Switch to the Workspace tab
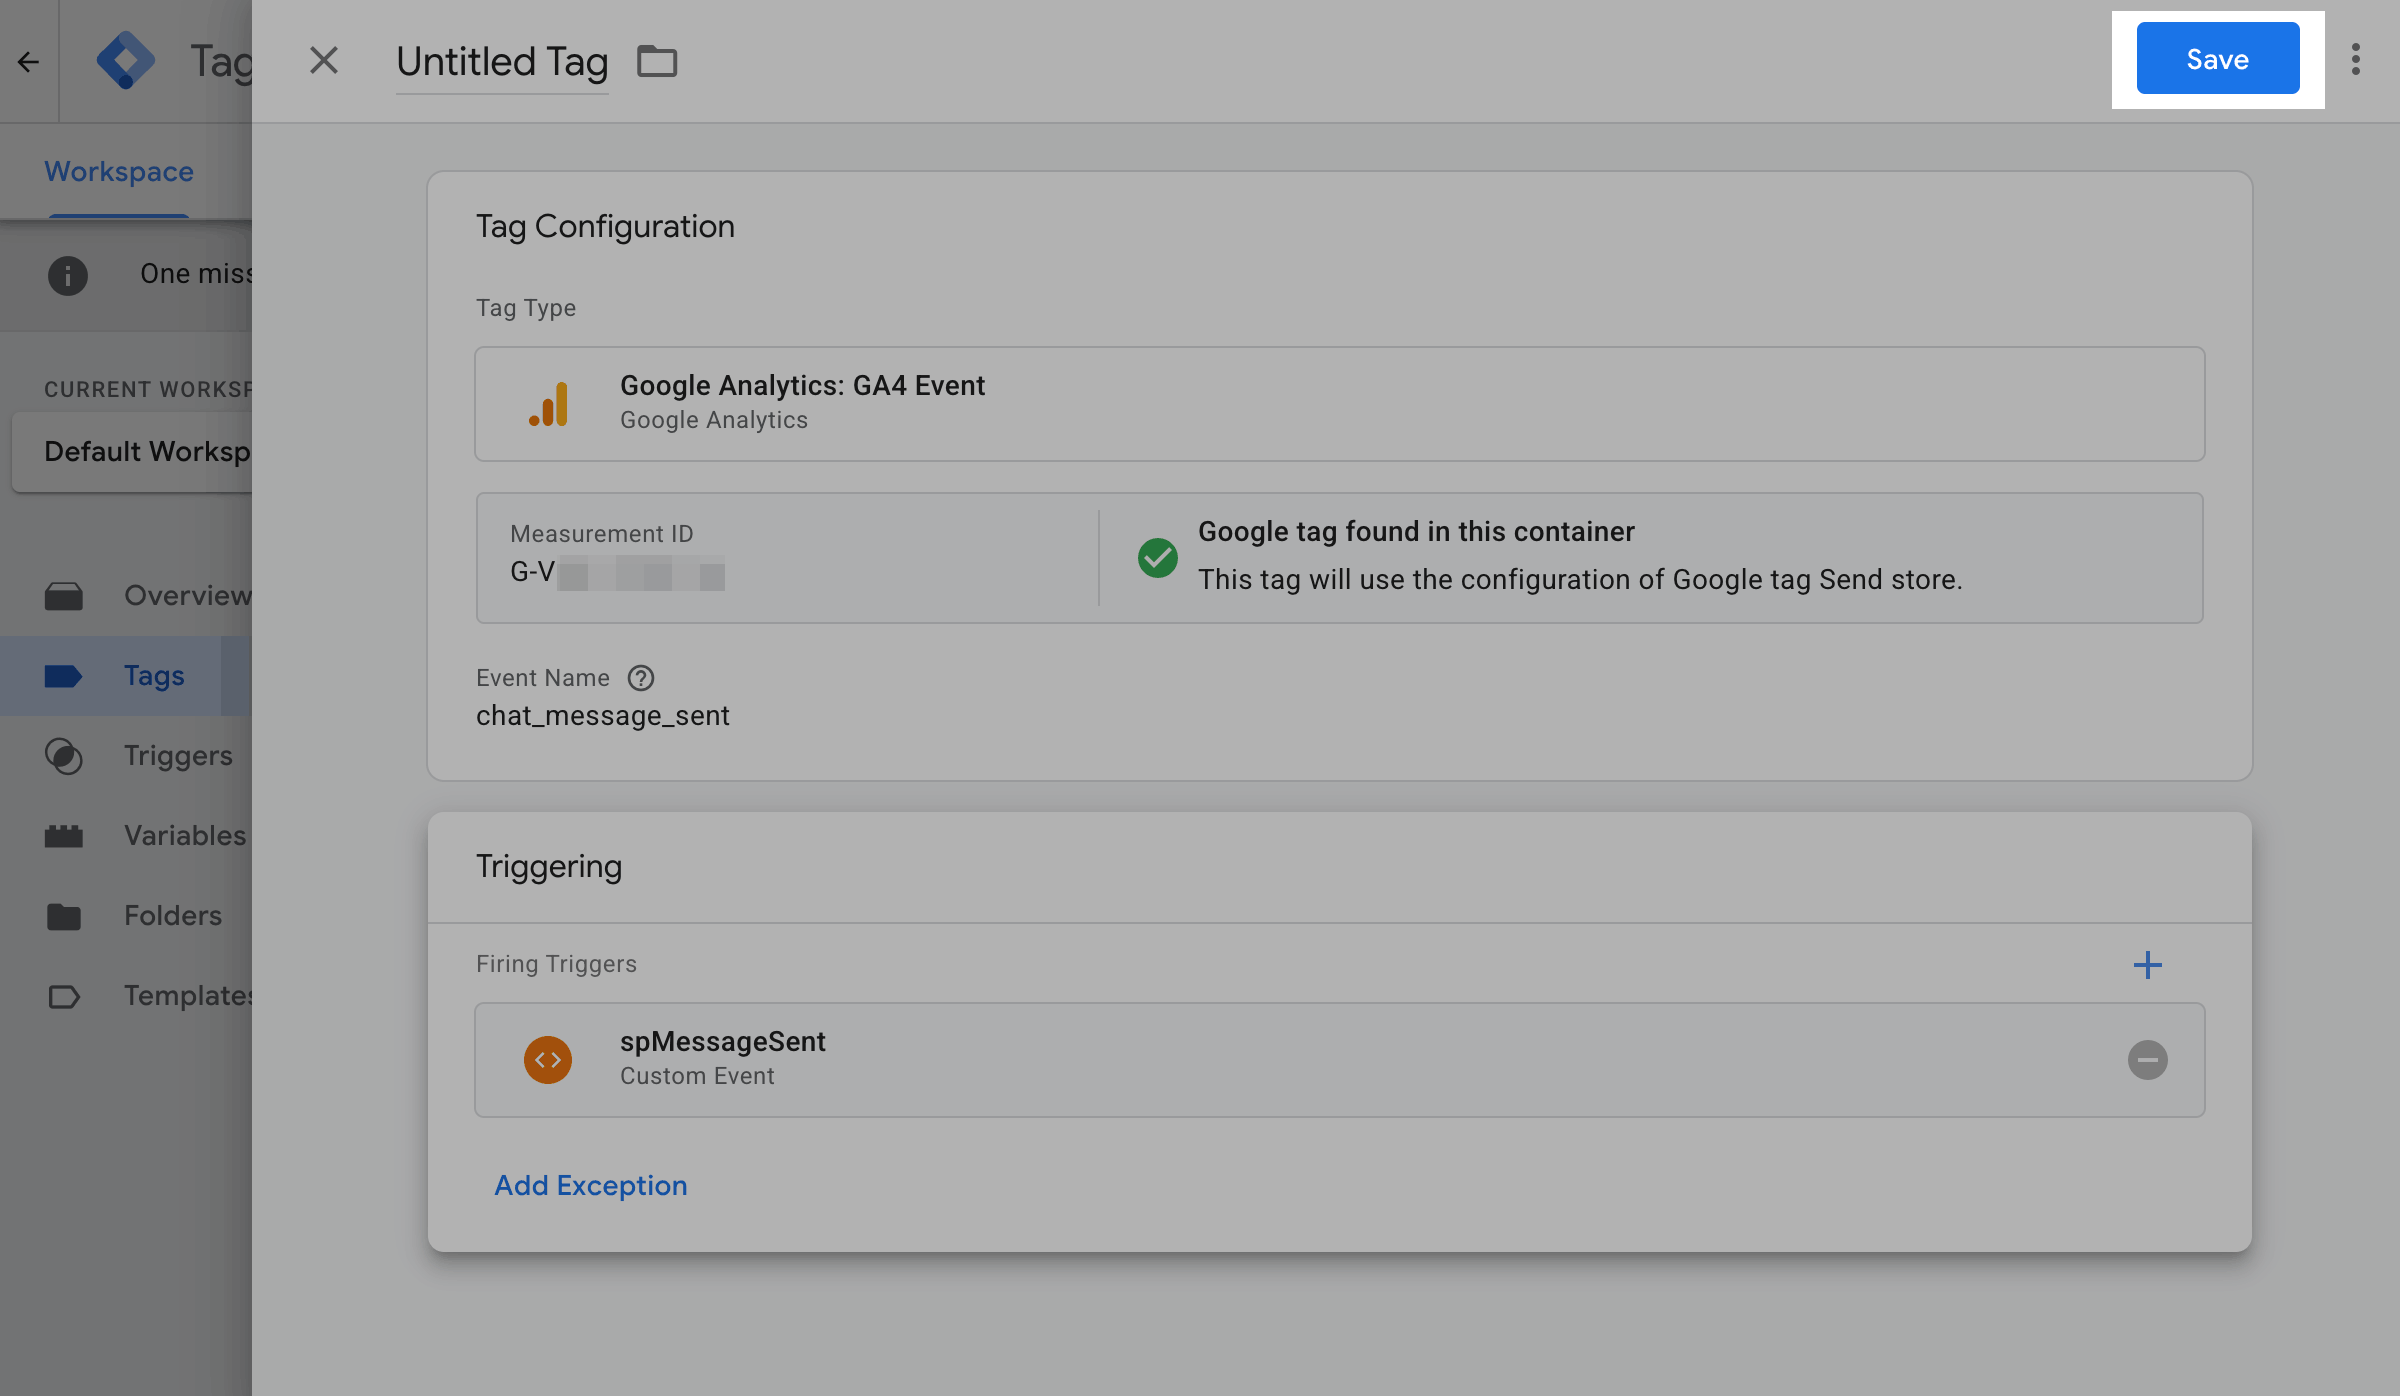The width and height of the screenshot is (2400, 1396). (119, 172)
